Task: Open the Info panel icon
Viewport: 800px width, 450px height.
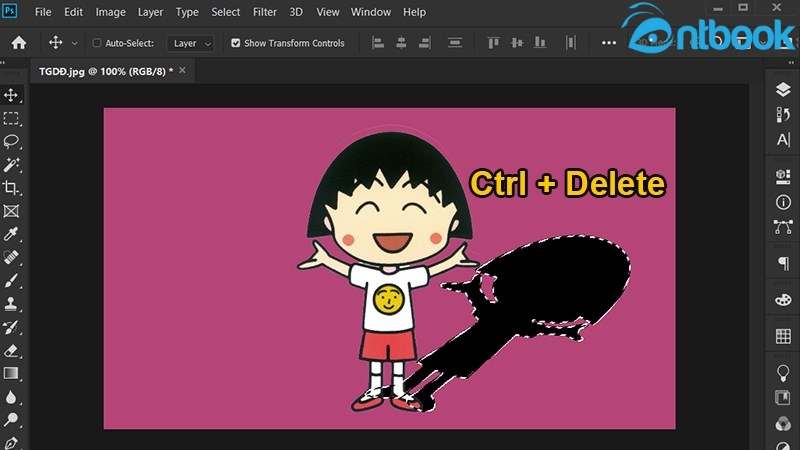Action: (783, 202)
